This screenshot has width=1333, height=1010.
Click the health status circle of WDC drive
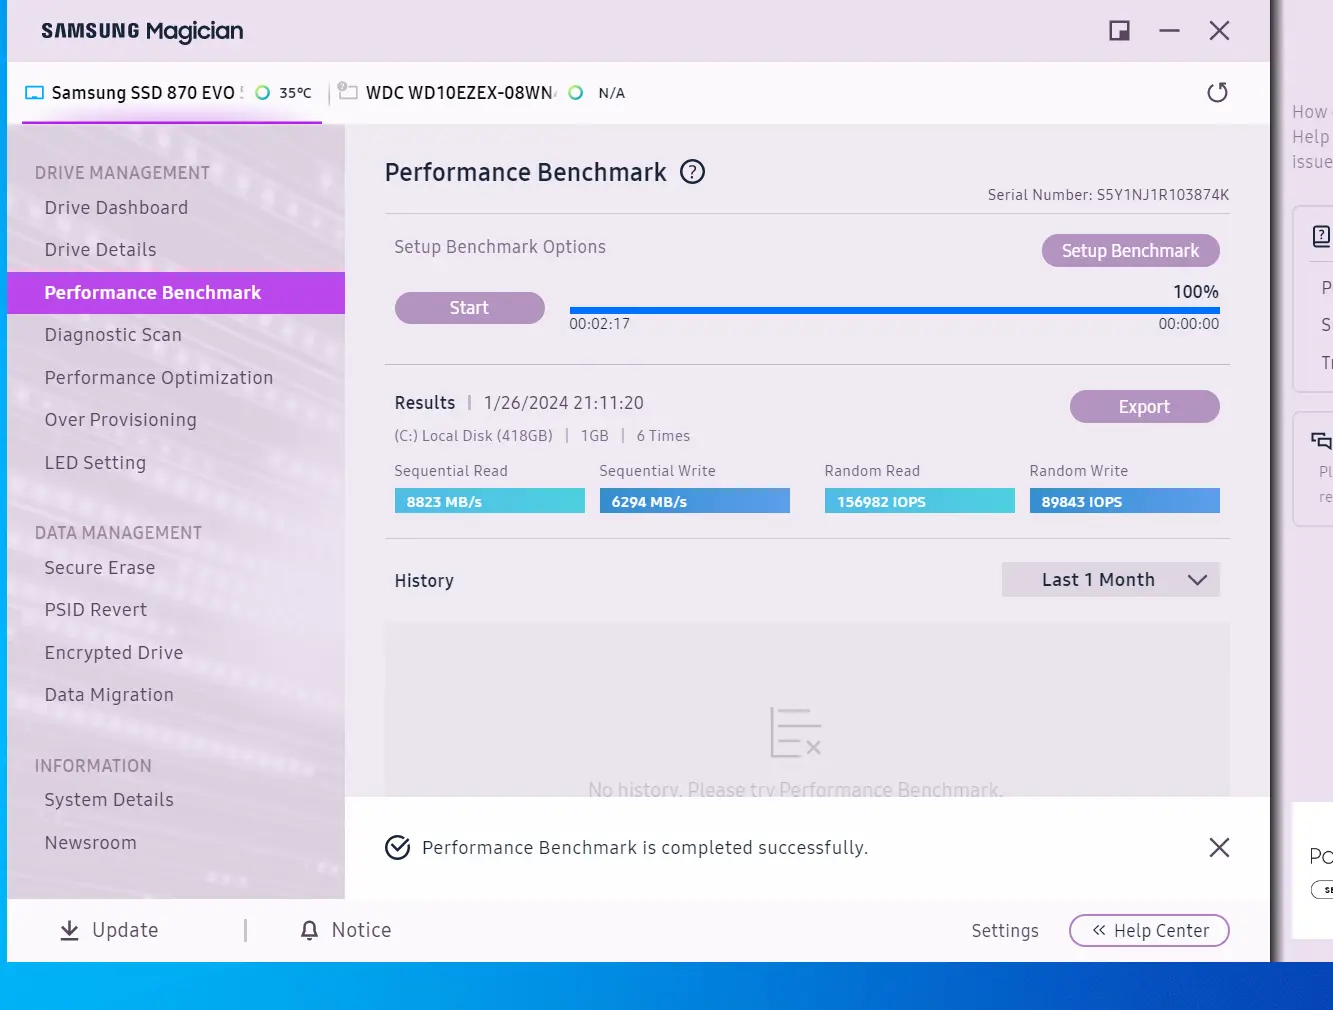(x=575, y=93)
